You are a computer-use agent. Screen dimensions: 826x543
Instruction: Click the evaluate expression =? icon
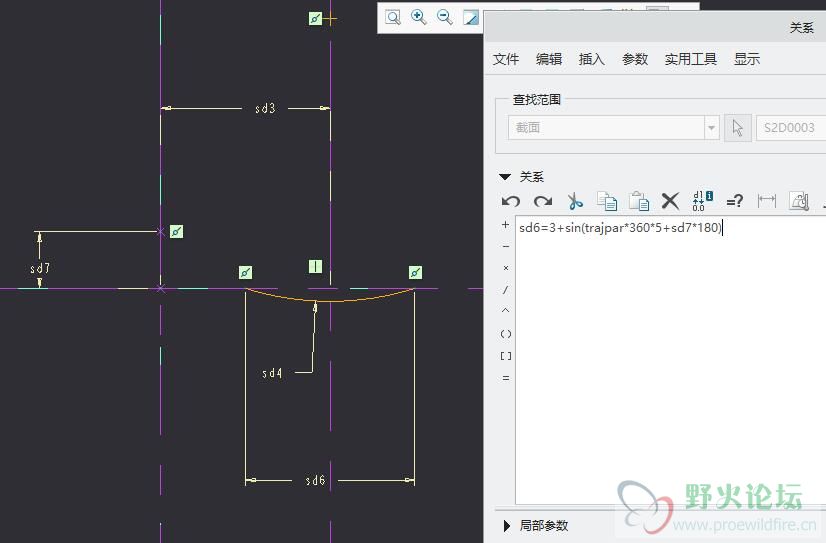(x=734, y=201)
